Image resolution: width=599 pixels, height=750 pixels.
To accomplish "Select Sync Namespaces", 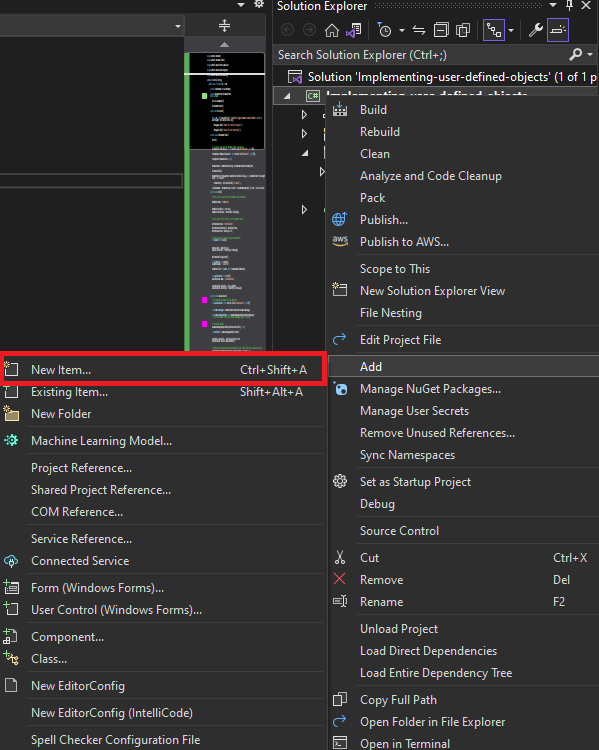I will coord(407,455).
